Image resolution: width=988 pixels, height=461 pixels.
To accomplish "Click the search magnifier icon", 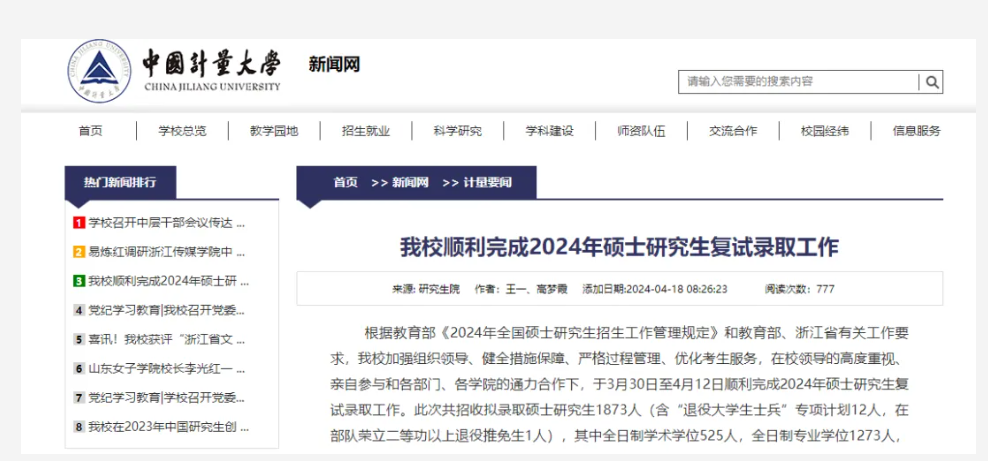I will (931, 82).
